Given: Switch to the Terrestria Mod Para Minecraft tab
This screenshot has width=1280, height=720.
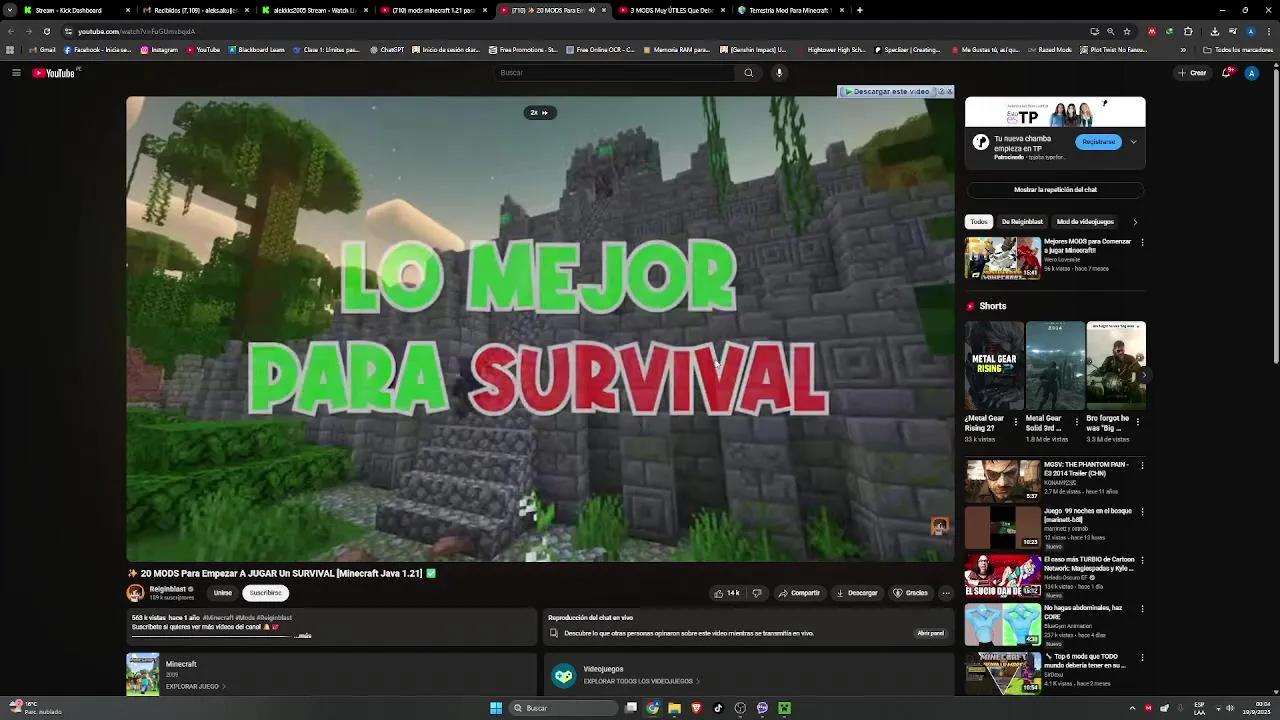Looking at the screenshot, I should [790, 10].
